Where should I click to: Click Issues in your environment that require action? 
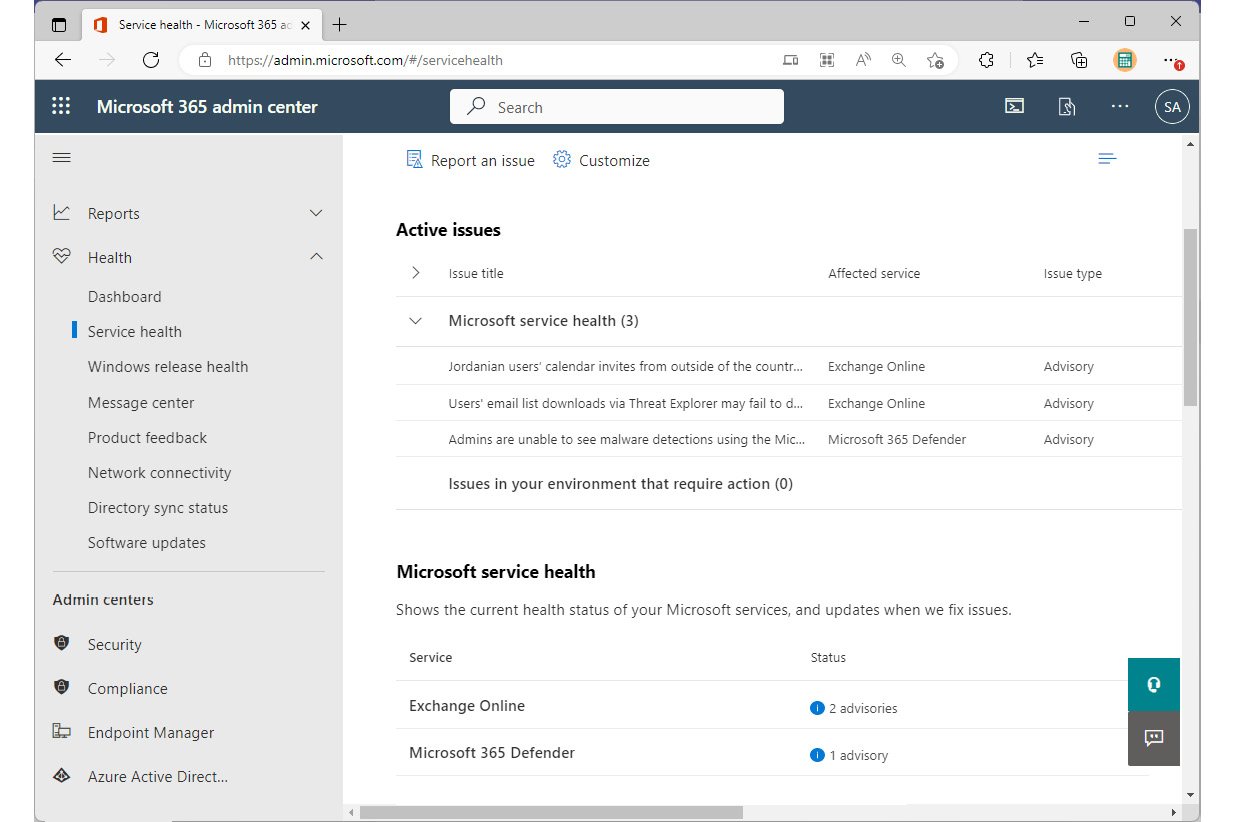tap(621, 483)
